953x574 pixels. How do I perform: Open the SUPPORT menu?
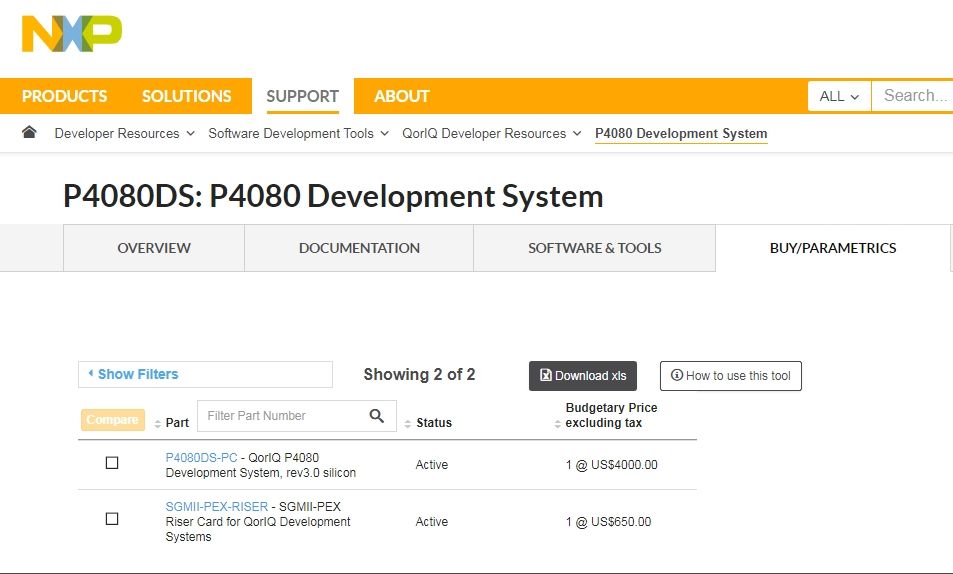pos(303,96)
